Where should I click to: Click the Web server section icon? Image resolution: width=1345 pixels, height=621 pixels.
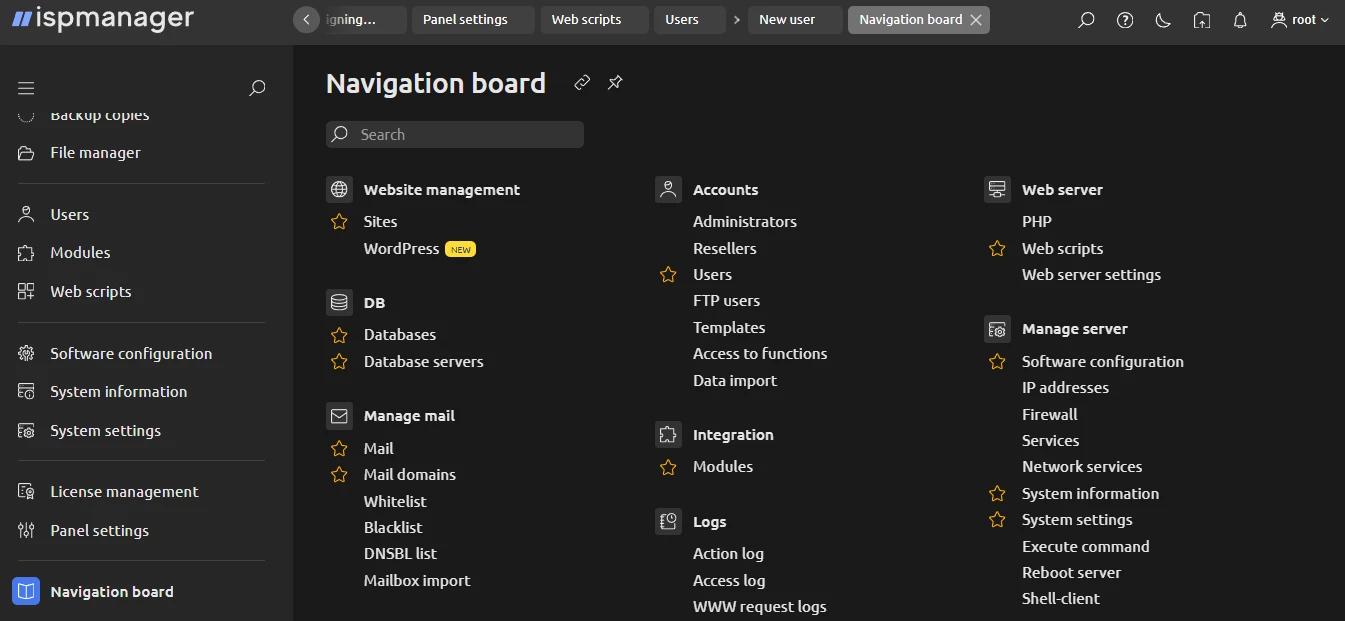tap(997, 188)
